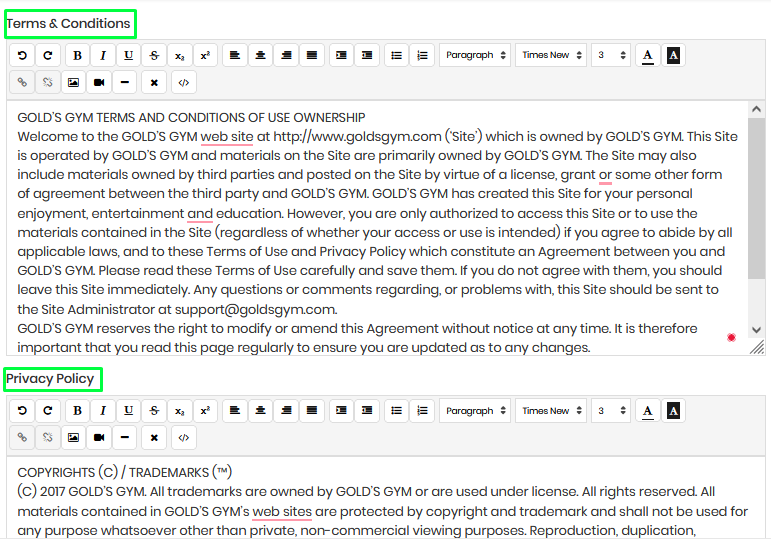The image size is (771, 540).
Task: Clear formatting in Privacy Policy editor
Action: 154,437
